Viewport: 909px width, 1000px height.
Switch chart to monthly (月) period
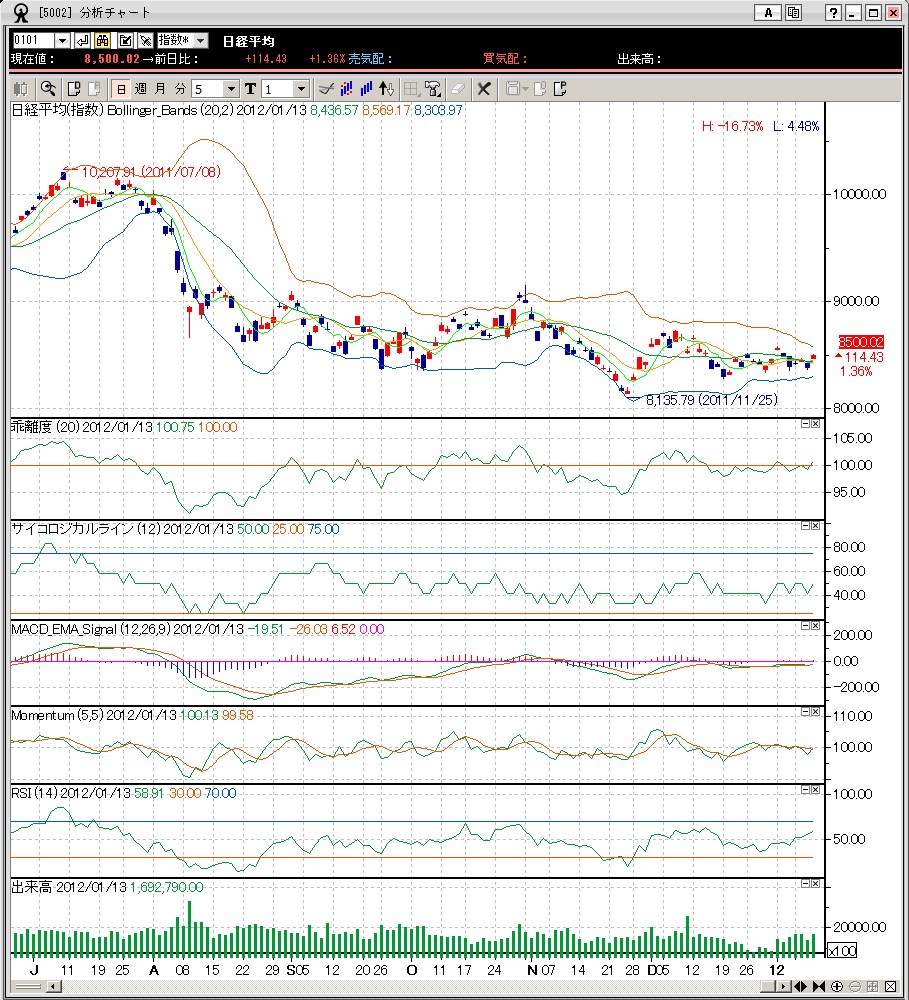pos(160,89)
